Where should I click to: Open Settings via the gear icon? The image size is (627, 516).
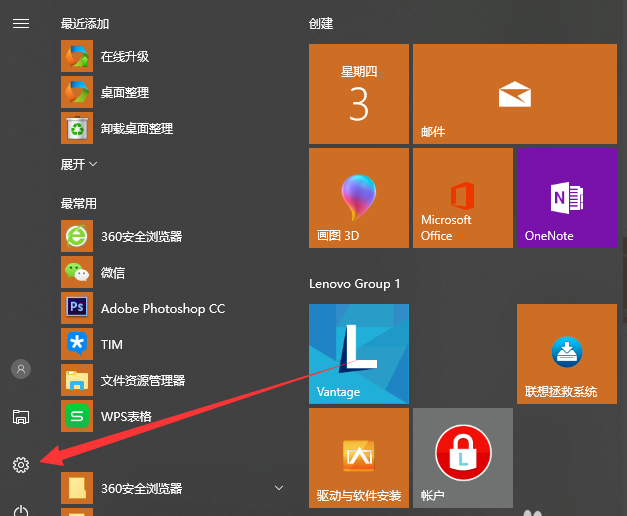coord(20,464)
